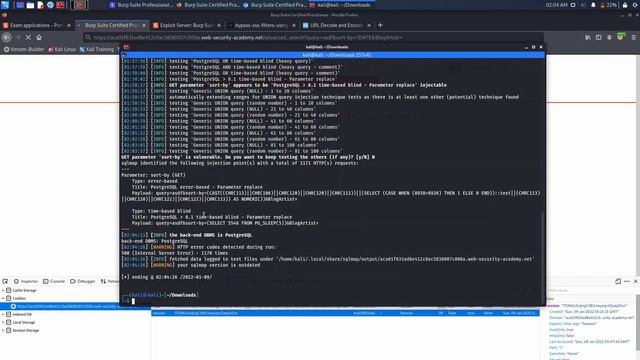
Task: Open the red terminal launcher in panel
Action: (x=60, y=5)
